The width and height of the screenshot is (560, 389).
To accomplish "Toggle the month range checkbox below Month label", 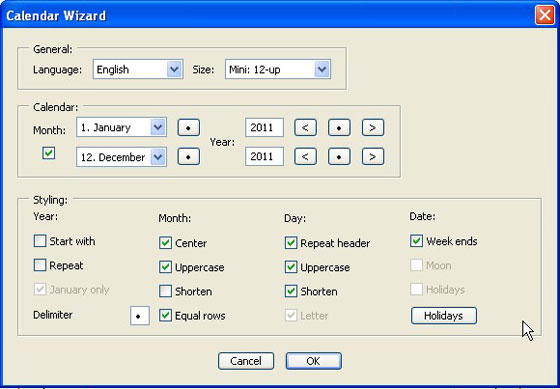I will click(49, 153).
